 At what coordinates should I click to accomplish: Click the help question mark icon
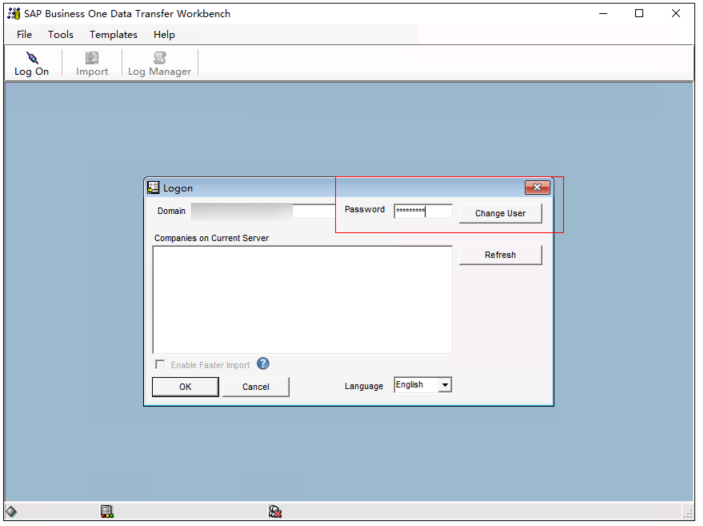click(x=263, y=364)
